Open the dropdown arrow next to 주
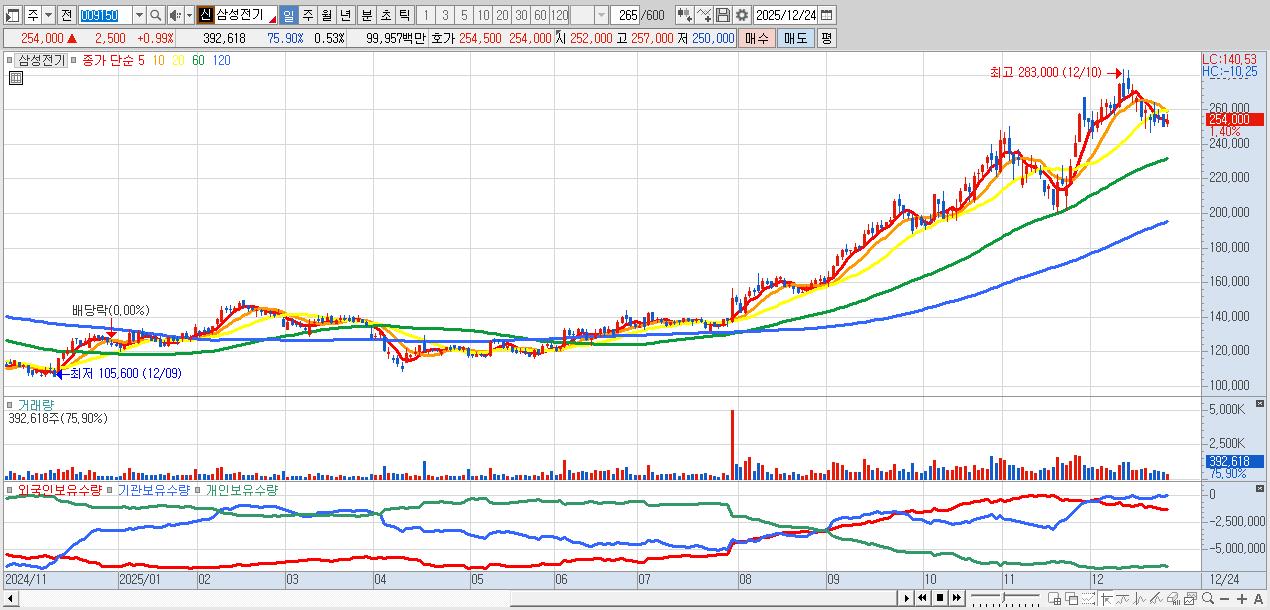This screenshot has height=610, width=1270. (48, 15)
